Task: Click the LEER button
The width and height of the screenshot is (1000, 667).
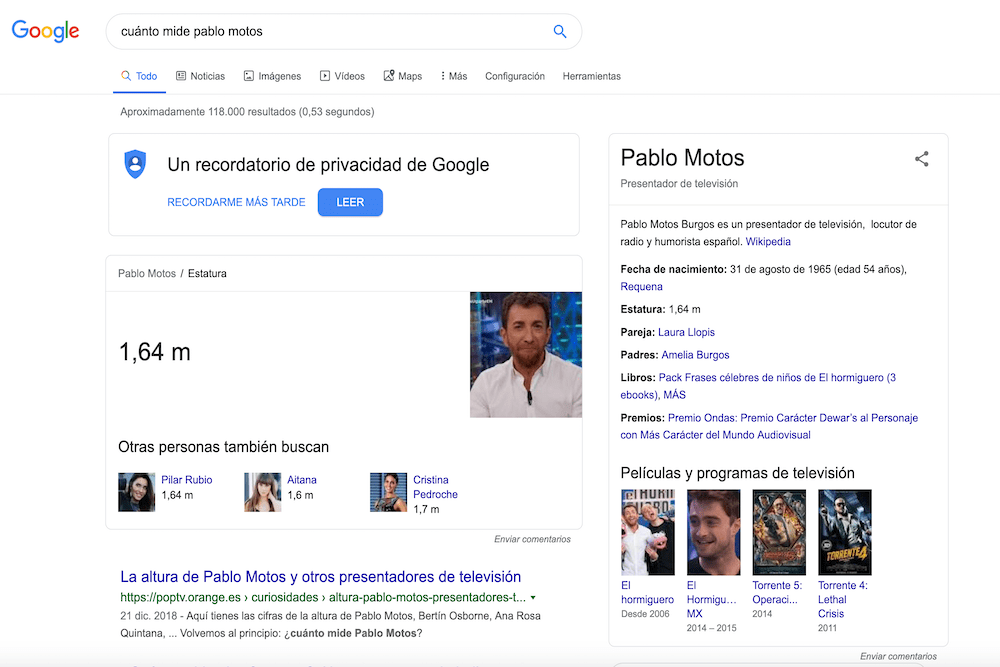Action: (350, 202)
